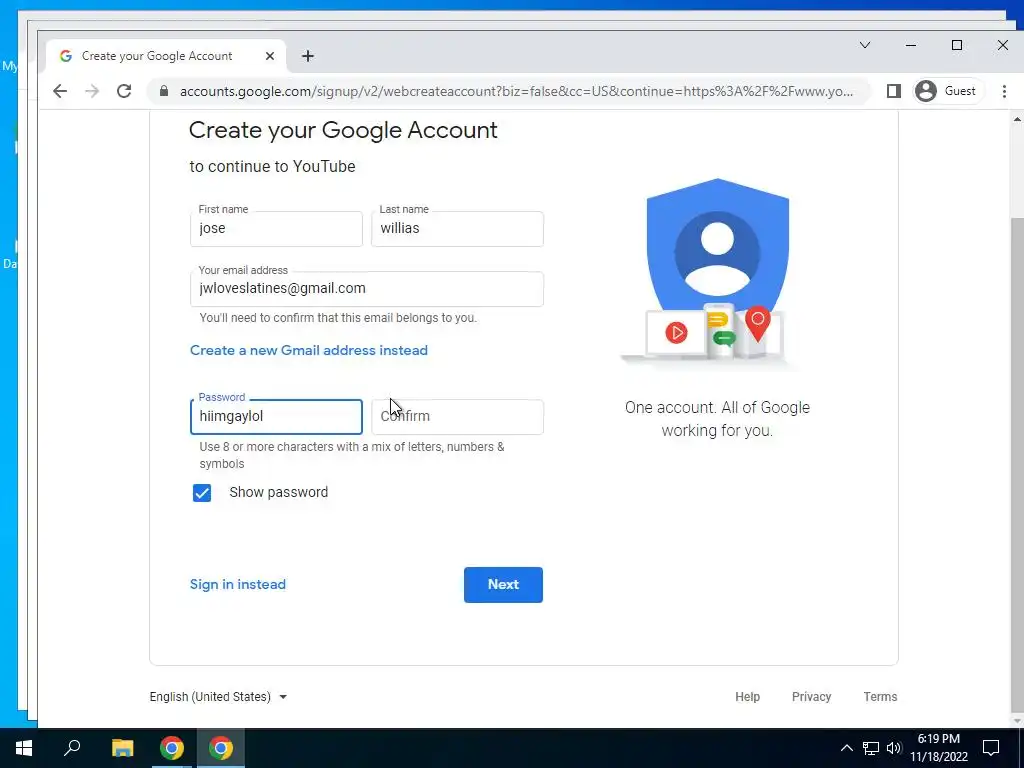Click the 'to continue to YouTube' text

coord(272,167)
